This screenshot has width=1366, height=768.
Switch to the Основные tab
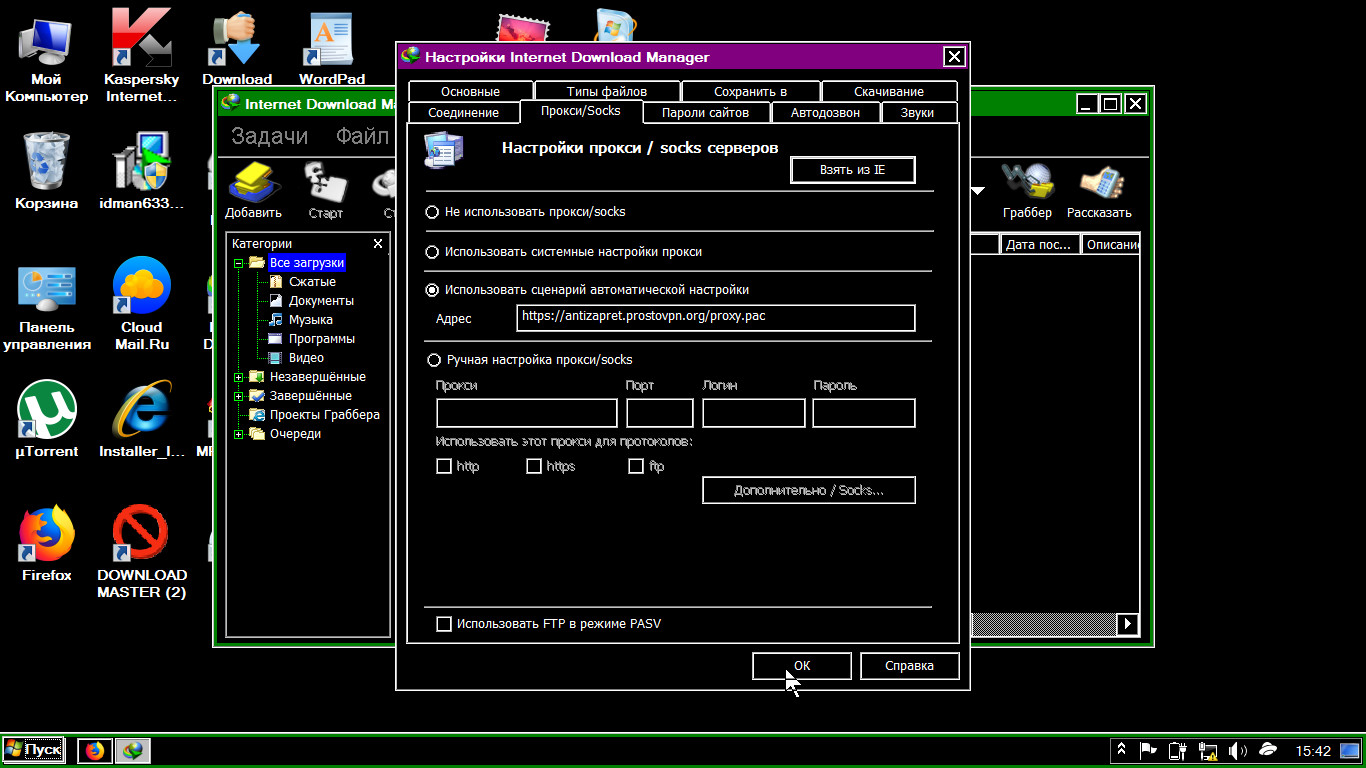click(470, 91)
